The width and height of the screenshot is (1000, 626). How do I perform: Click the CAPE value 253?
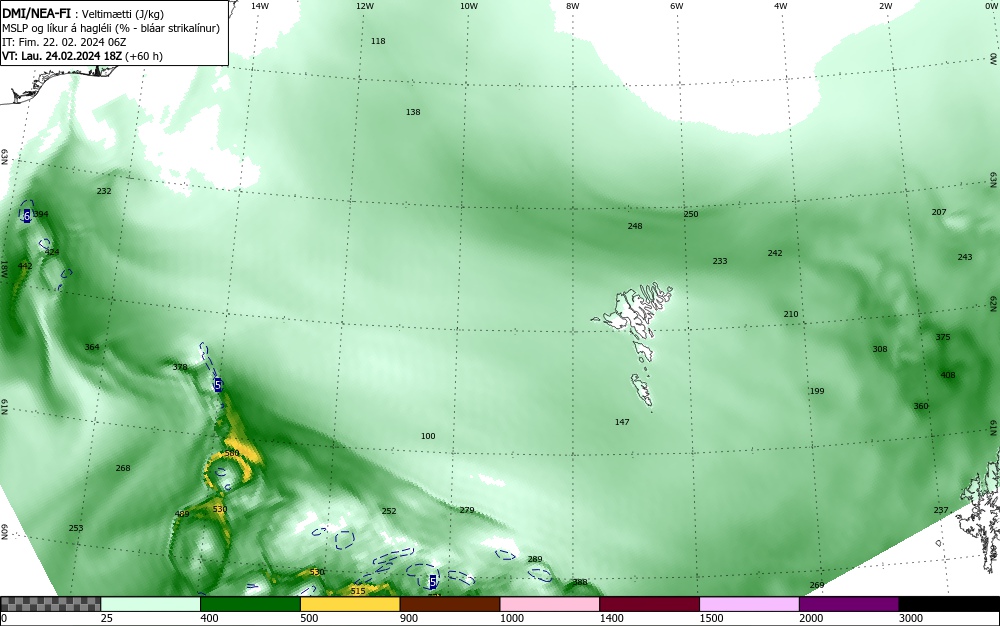click(76, 528)
